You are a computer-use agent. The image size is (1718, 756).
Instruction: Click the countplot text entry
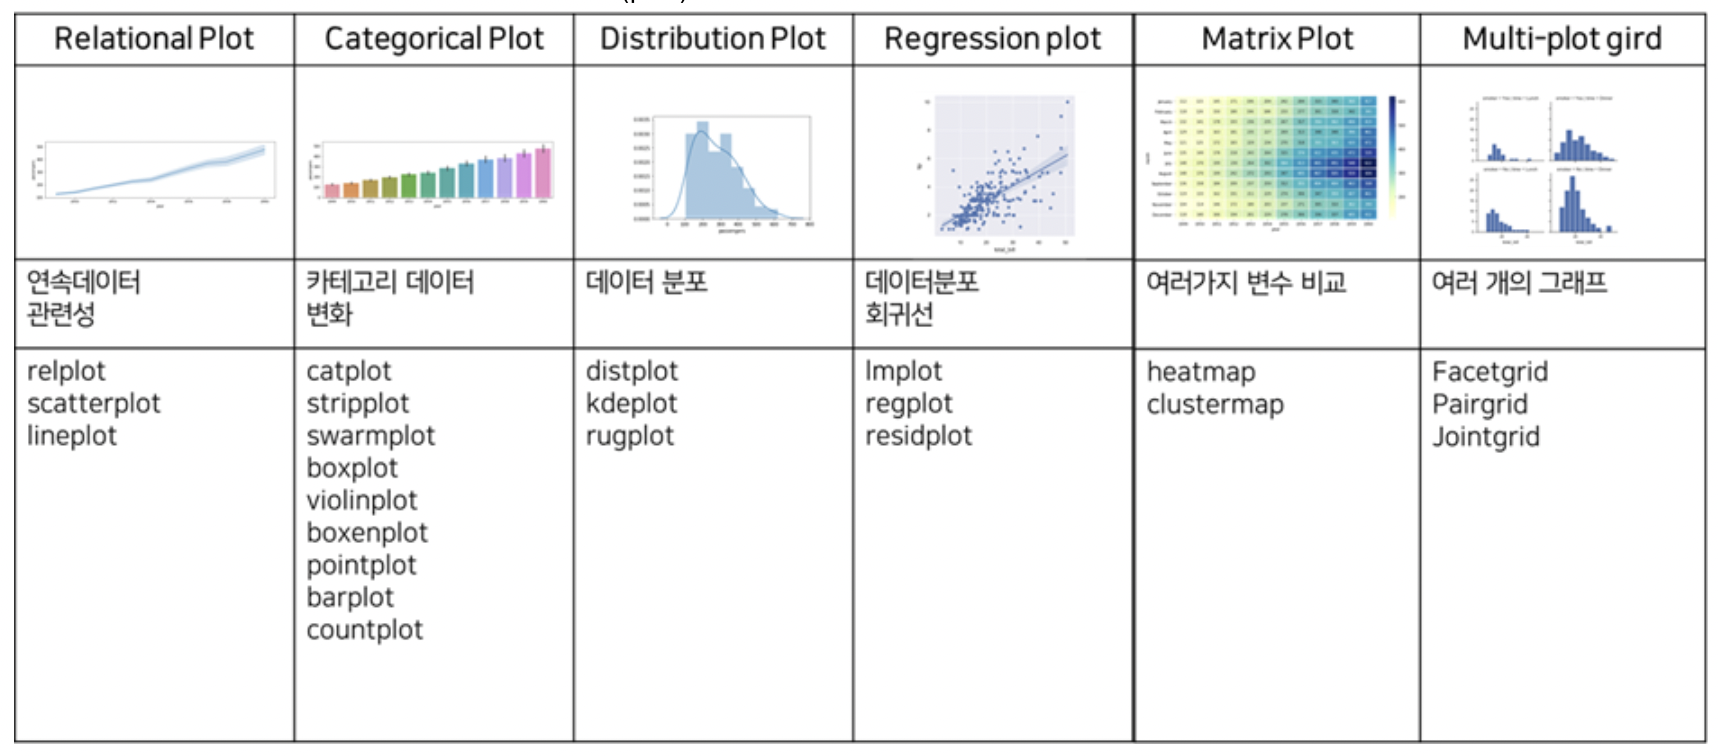tap(365, 630)
